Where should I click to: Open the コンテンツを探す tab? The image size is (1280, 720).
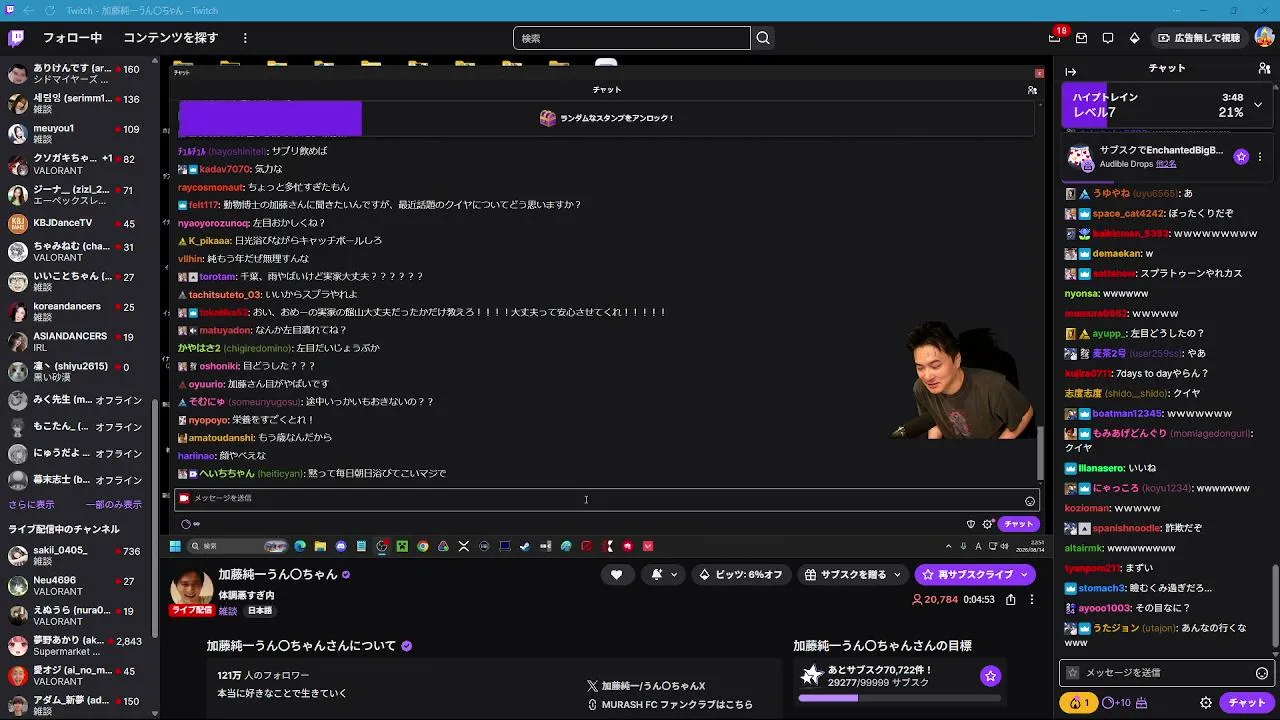(170, 38)
